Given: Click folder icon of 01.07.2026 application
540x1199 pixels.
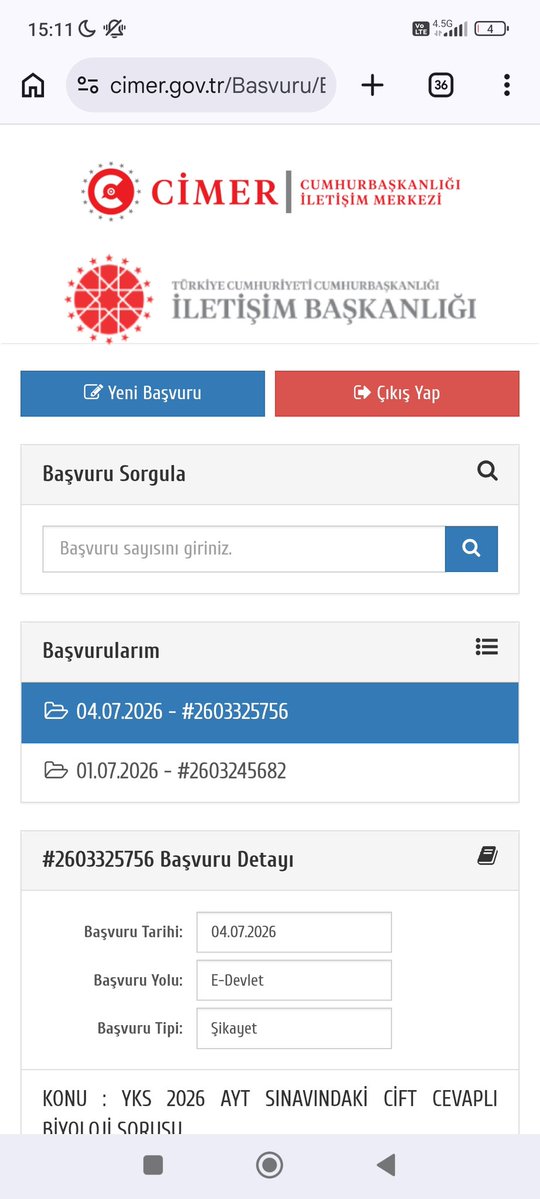Looking at the screenshot, I should coord(56,771).
